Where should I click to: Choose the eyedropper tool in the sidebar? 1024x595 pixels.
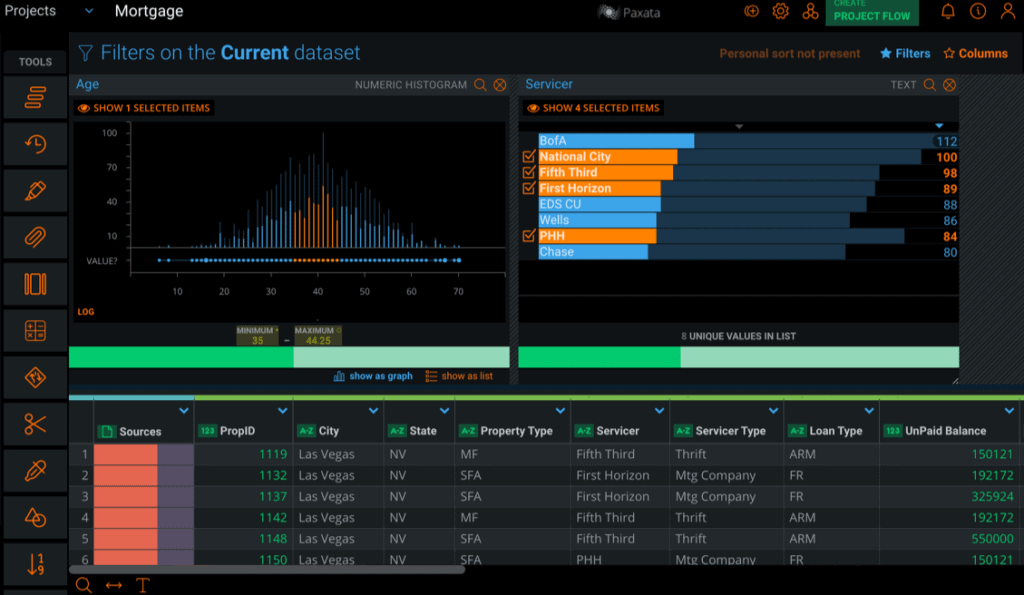coord(35,470)
